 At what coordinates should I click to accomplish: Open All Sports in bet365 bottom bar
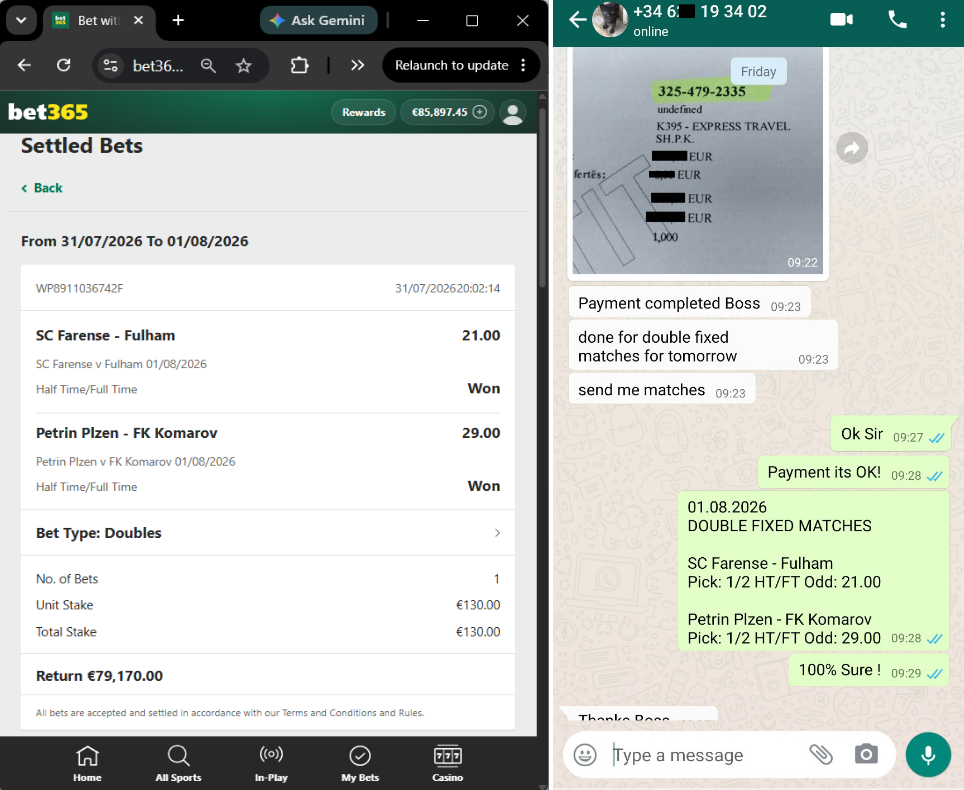click(x=178, y=764)
